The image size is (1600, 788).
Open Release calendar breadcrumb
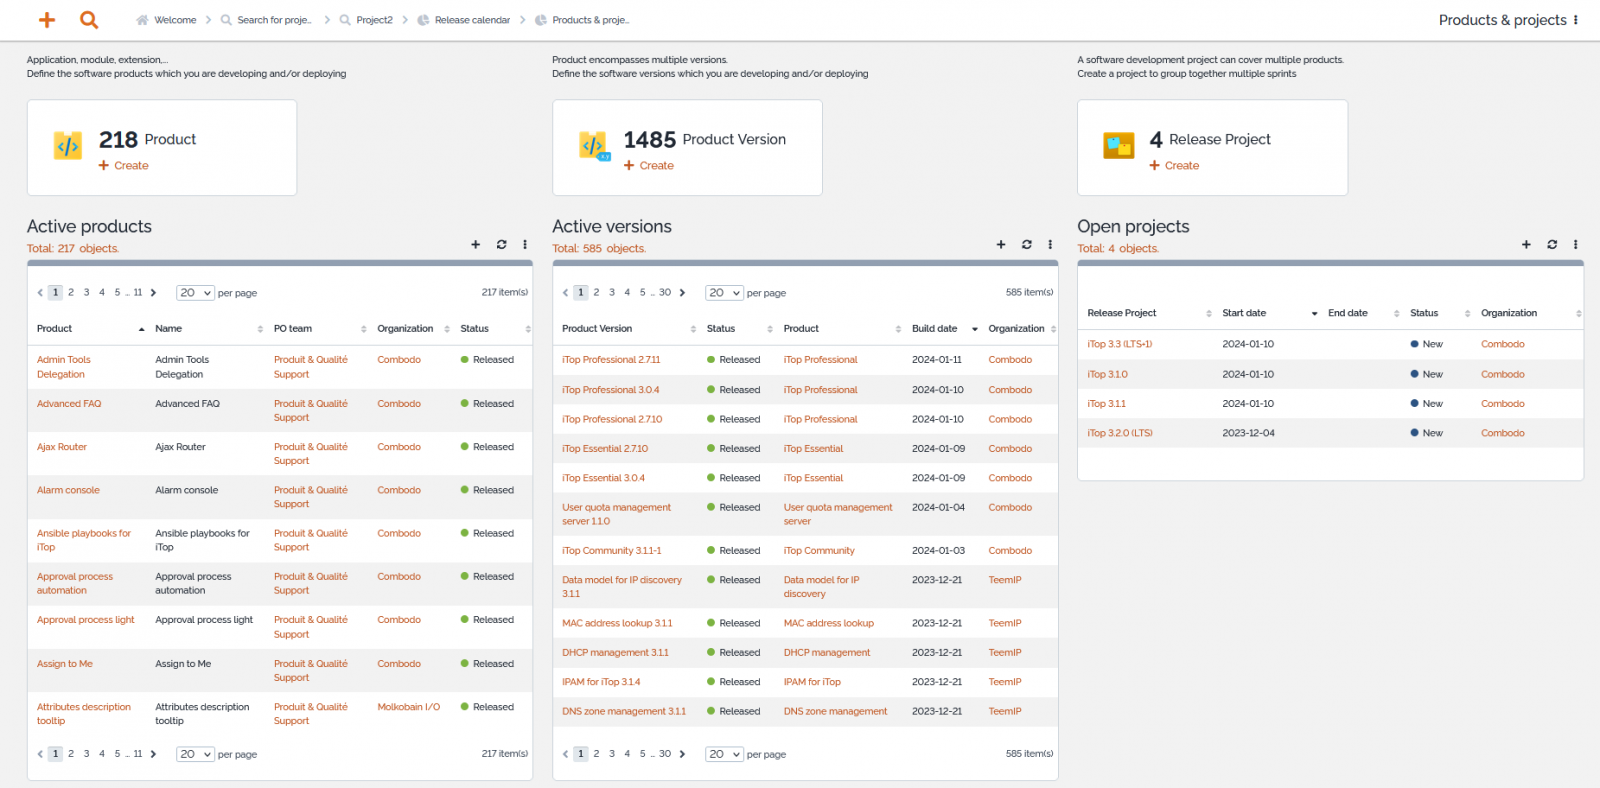pyautogui.click(x=464, y=20)
